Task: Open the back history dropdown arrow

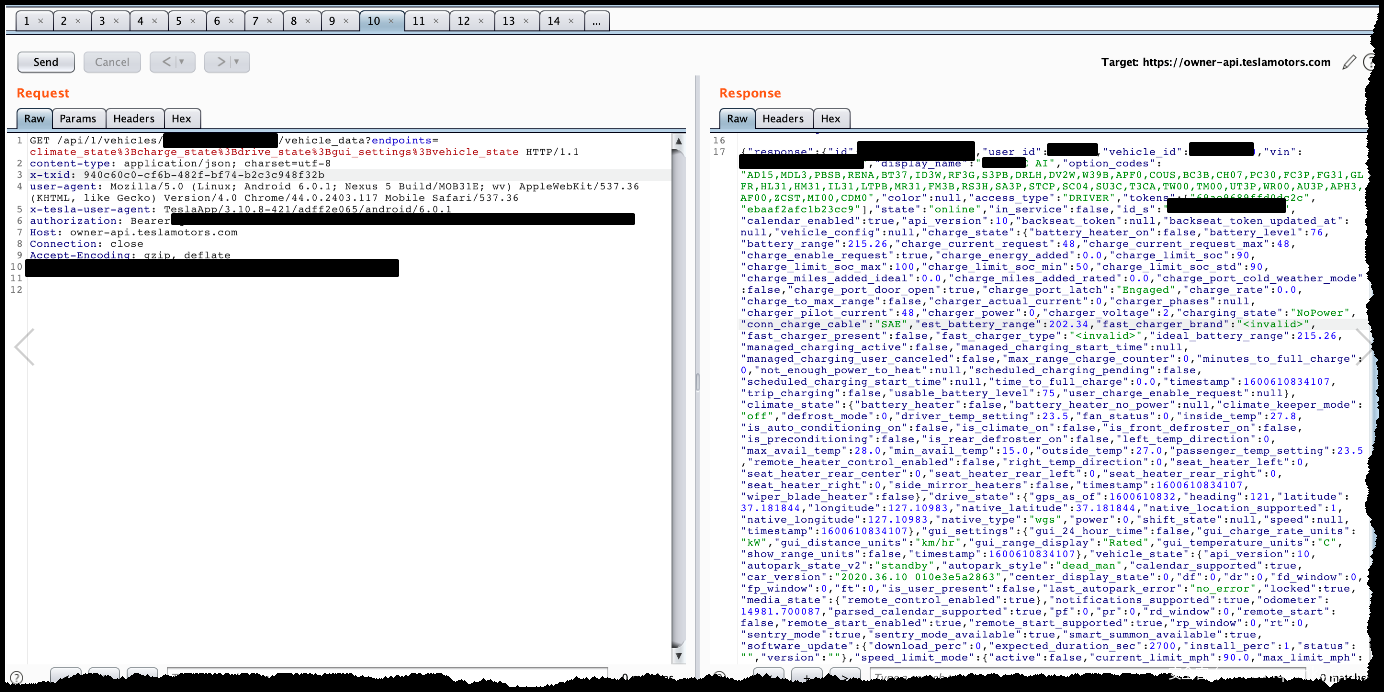Action: pyautogui.click(x=181, y=62)
